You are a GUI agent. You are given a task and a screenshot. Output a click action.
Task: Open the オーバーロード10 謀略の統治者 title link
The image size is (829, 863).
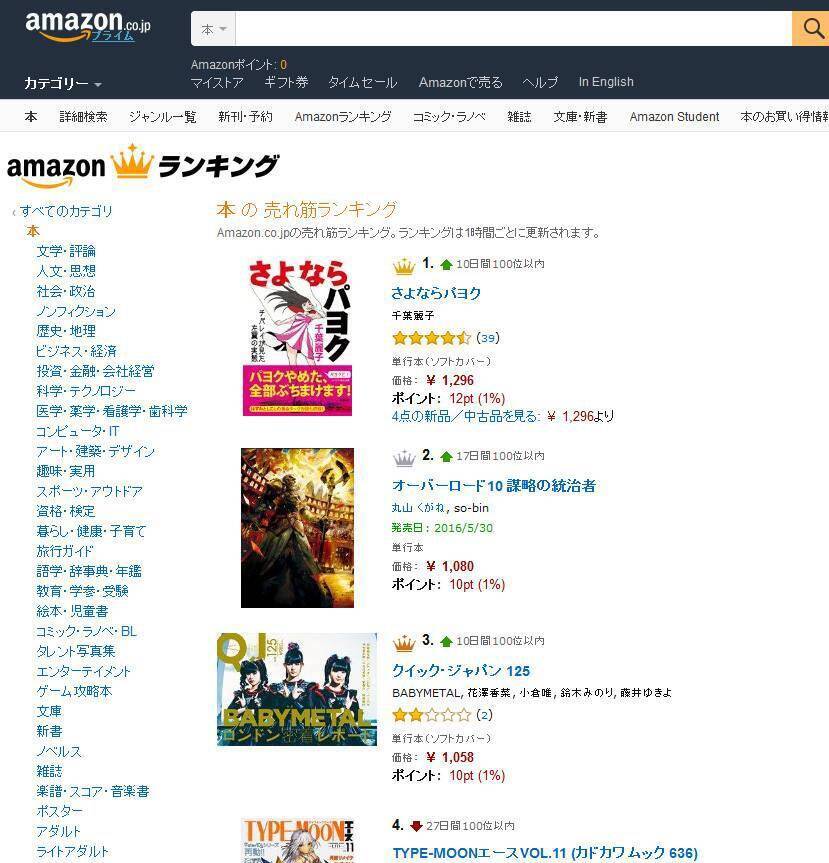pos(494,485)
